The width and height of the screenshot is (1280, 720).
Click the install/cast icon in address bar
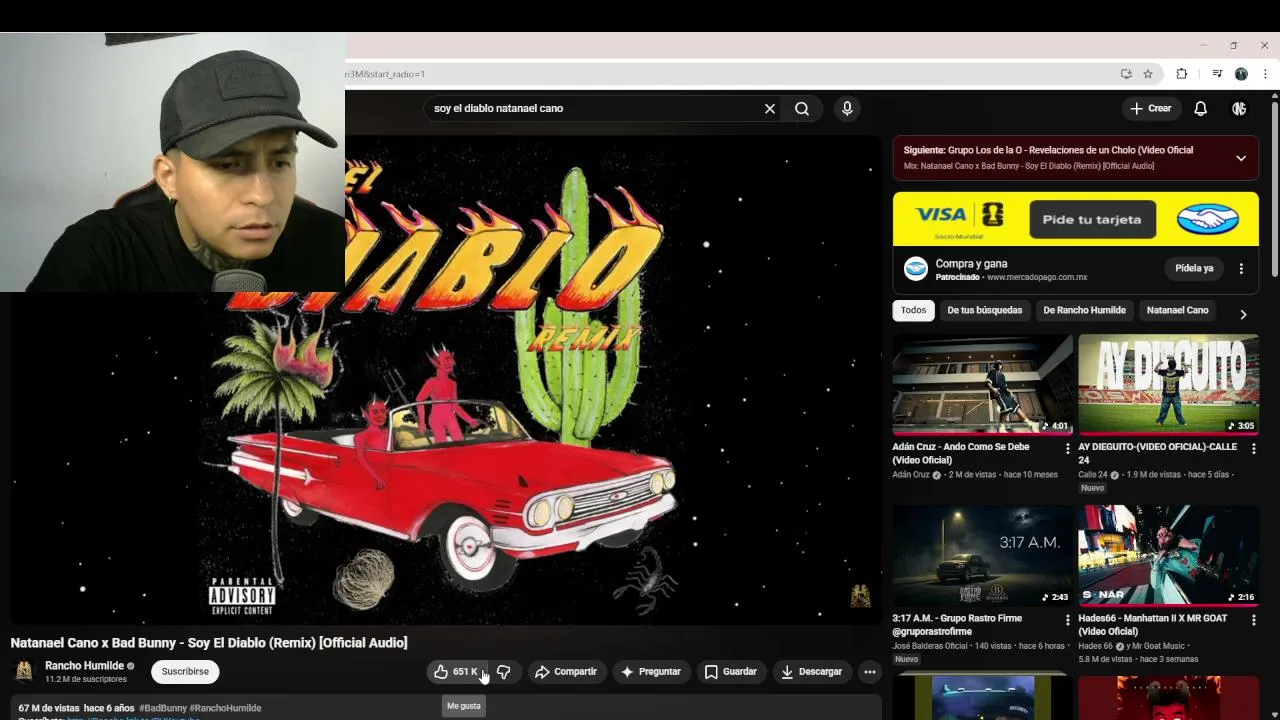click(x=1126, y=74)
